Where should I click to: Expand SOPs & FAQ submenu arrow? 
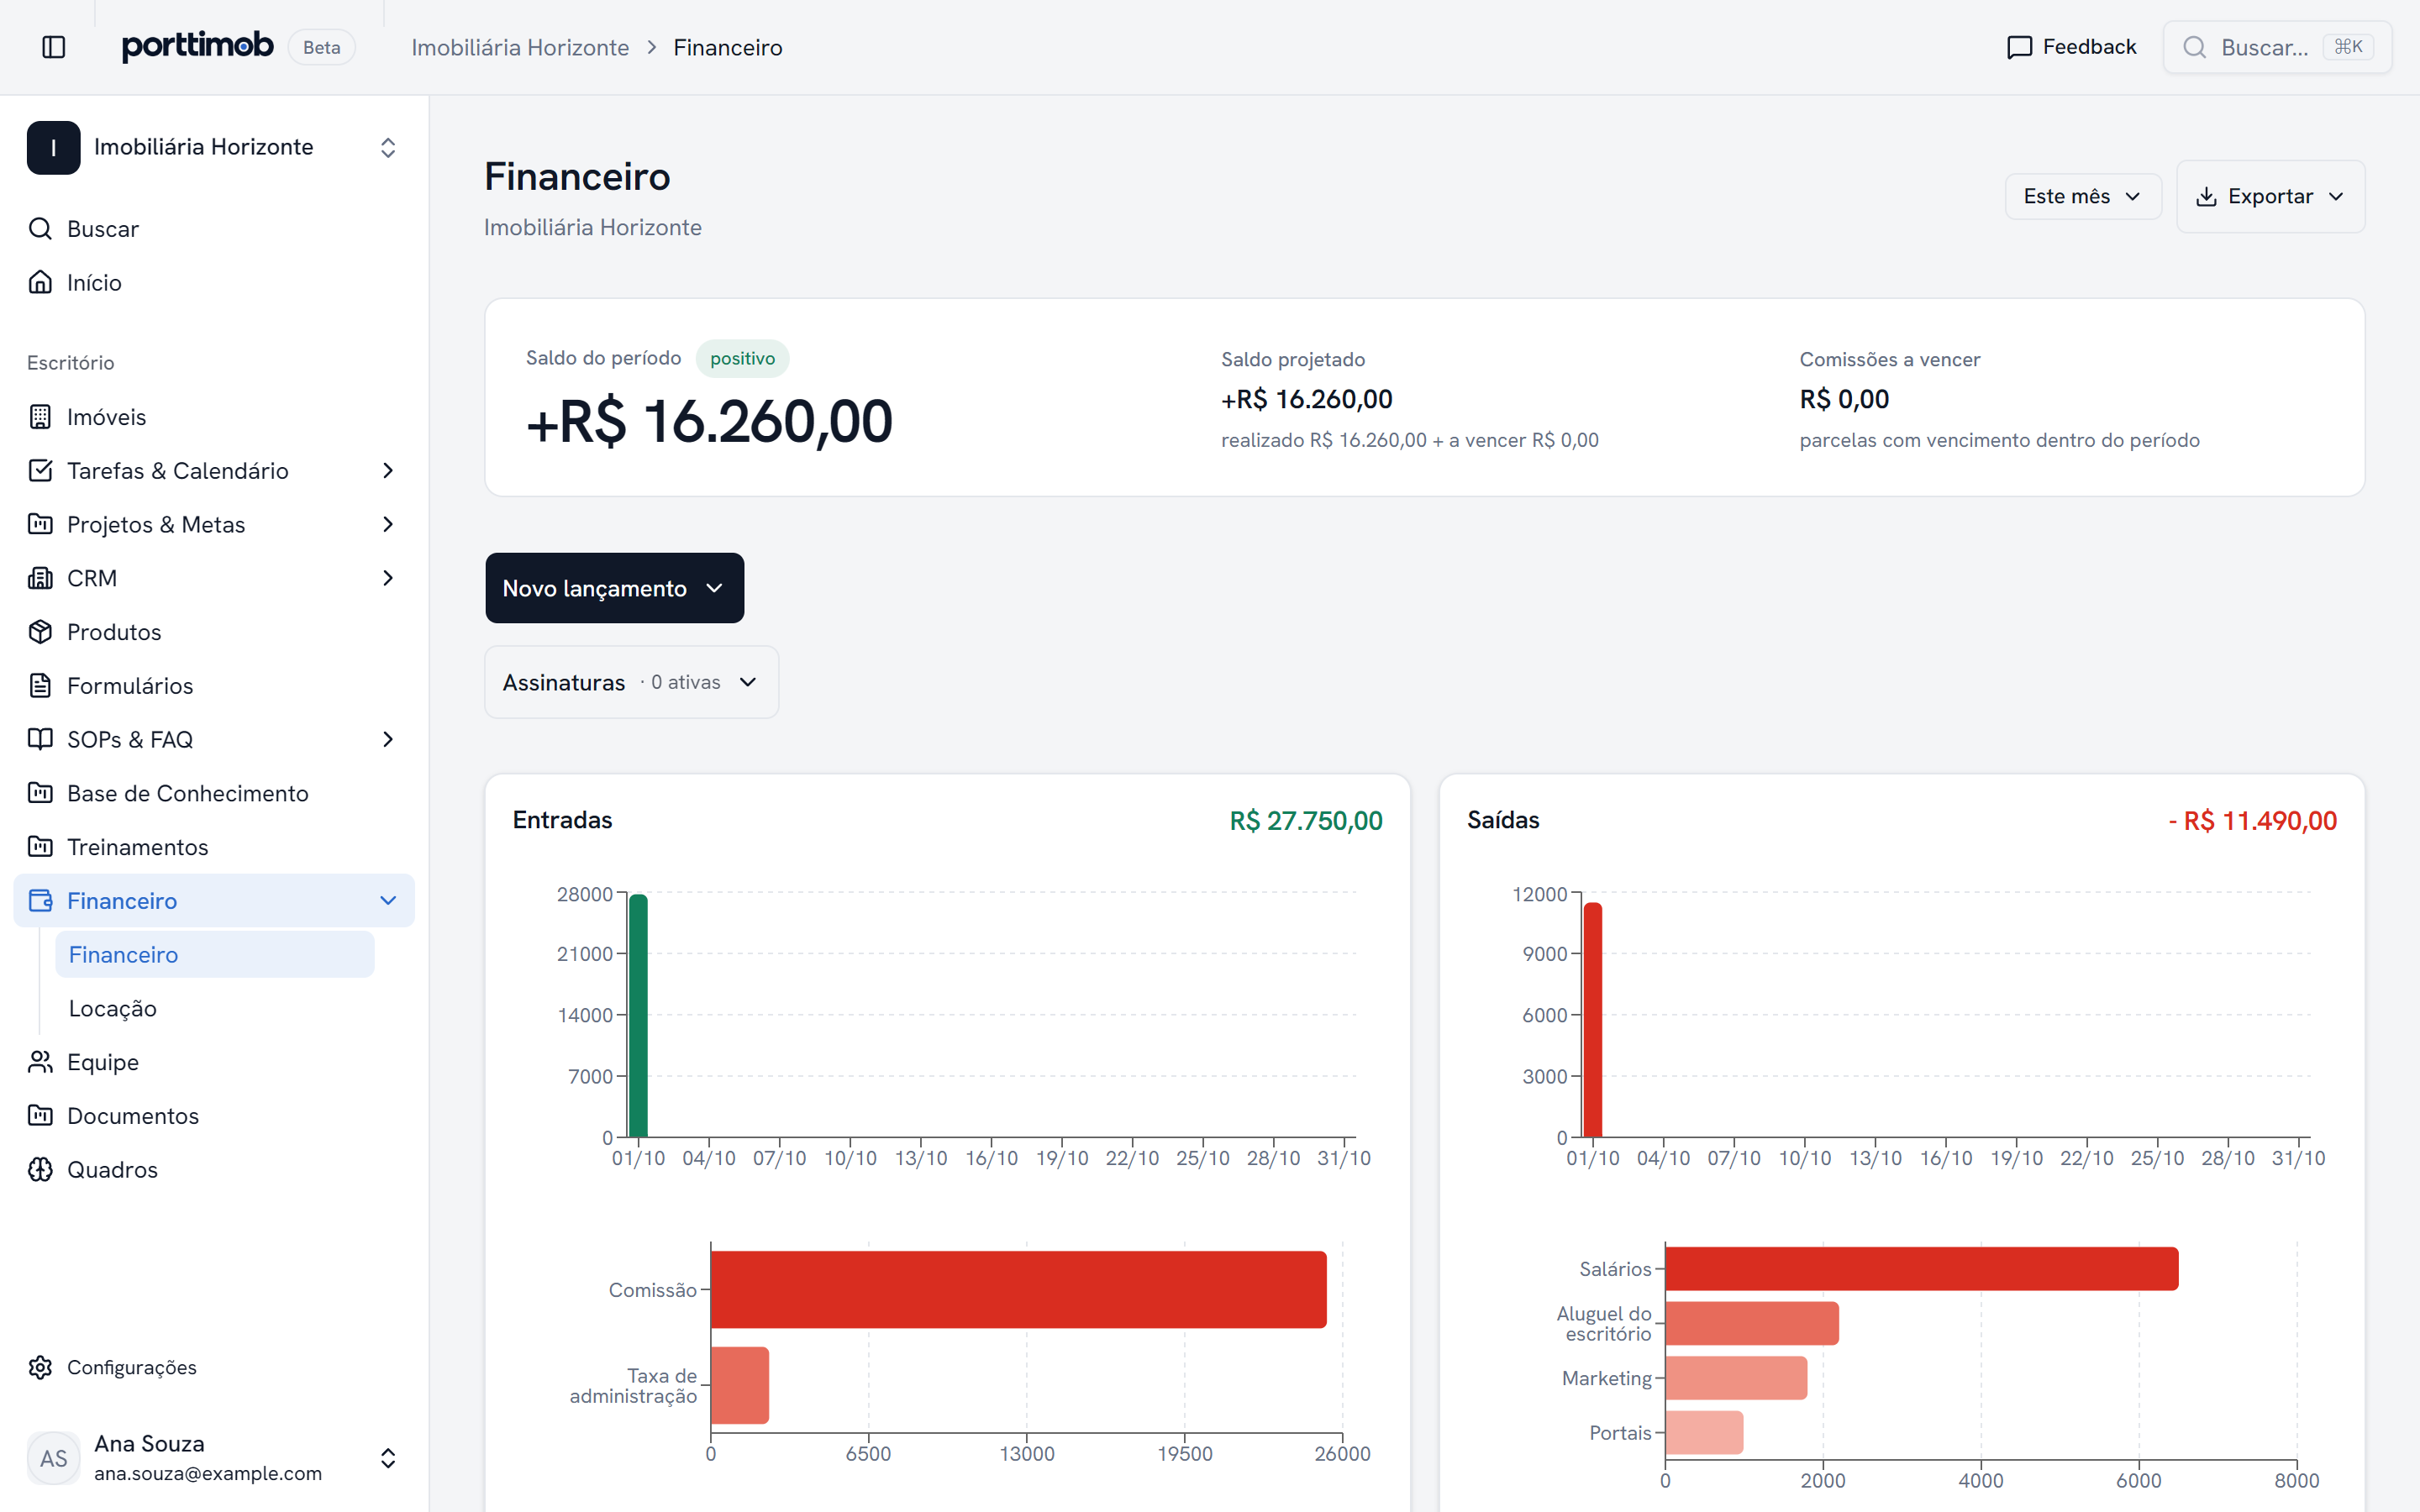[x=388, y=739]
